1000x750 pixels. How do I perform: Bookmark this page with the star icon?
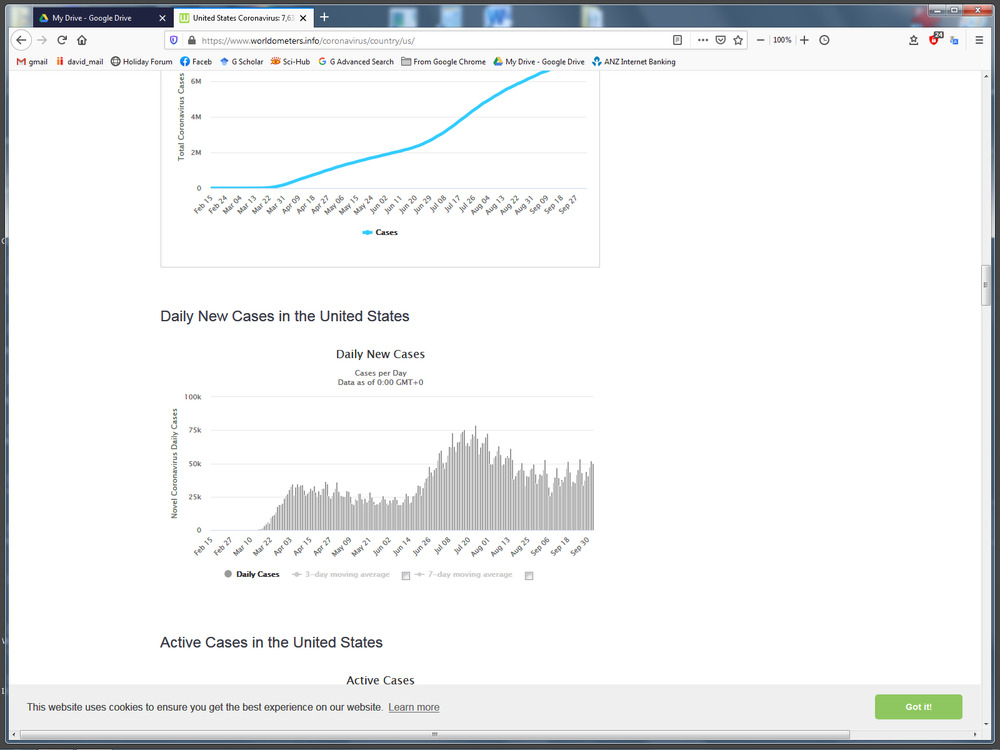pos(738,40)
